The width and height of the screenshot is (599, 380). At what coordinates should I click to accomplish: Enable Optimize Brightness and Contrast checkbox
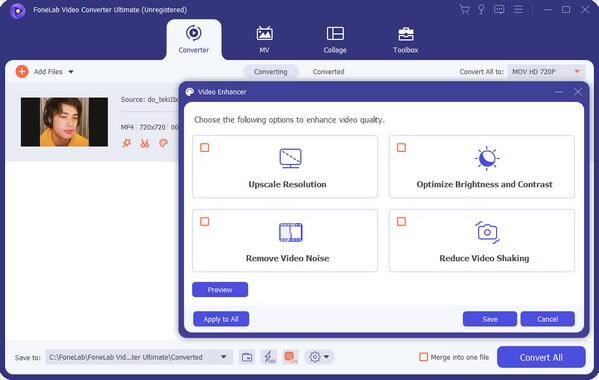401,147
